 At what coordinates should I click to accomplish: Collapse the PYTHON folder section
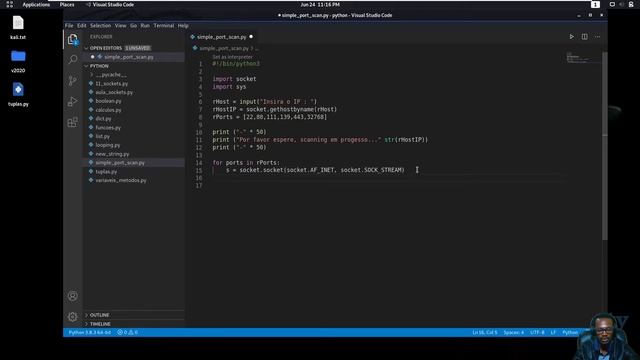(x=87, y=66)
